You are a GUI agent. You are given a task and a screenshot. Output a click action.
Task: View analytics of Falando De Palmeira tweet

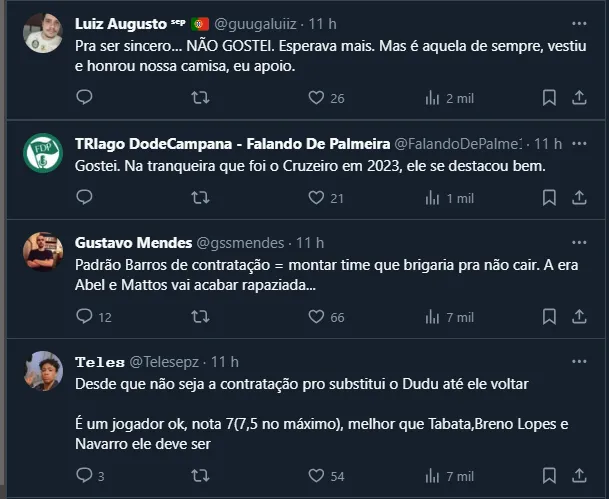432,198
